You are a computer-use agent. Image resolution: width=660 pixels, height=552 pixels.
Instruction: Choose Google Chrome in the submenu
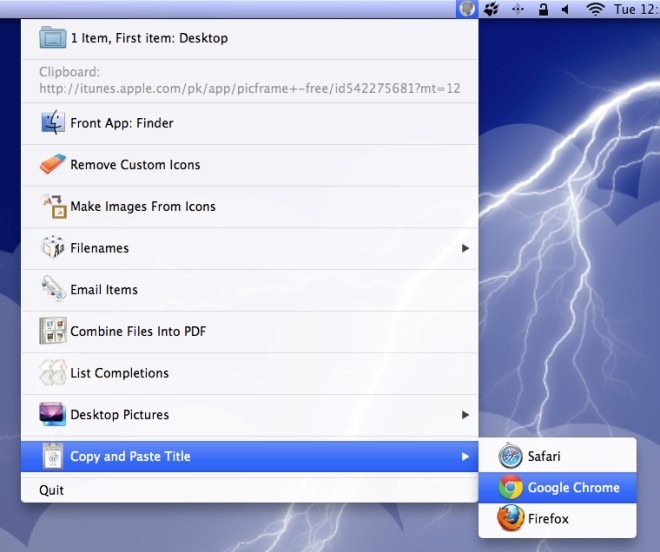point(557,488)
